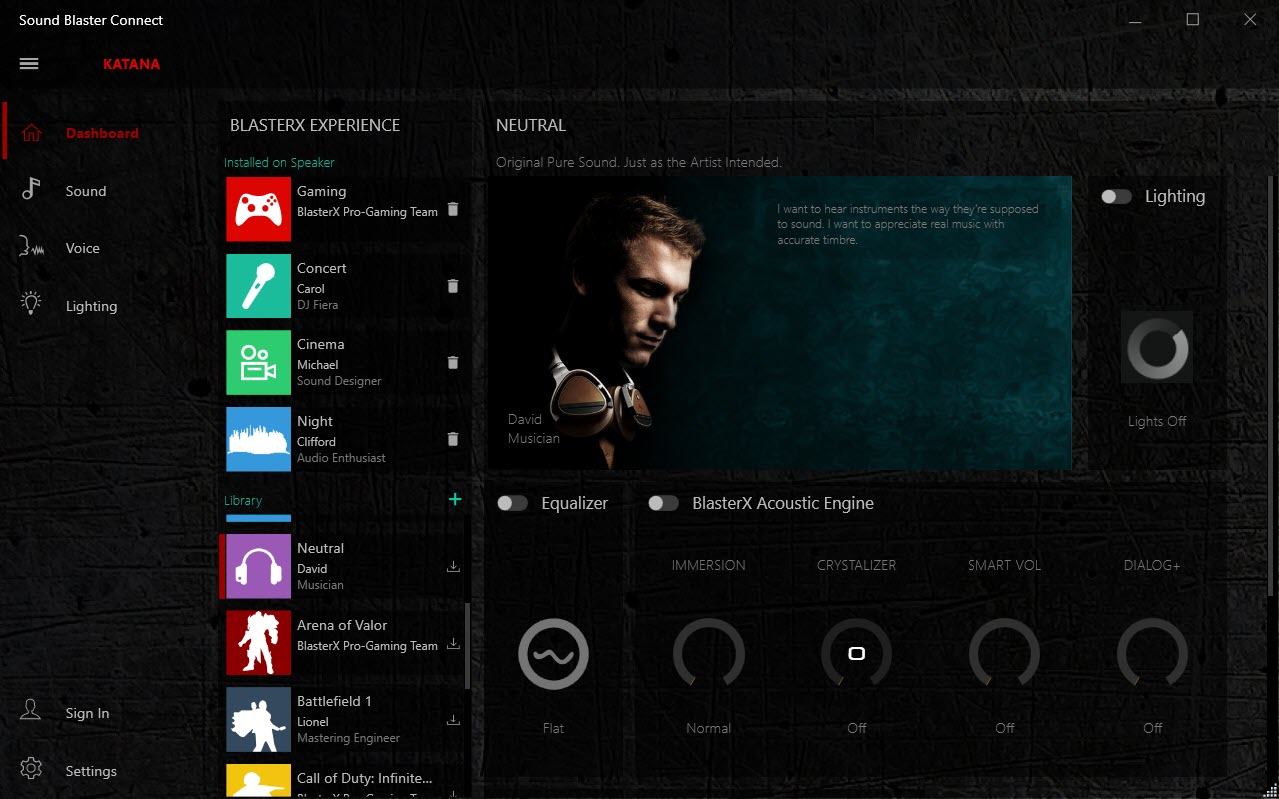Click the Settings gear icon

[x=31, y=770]
